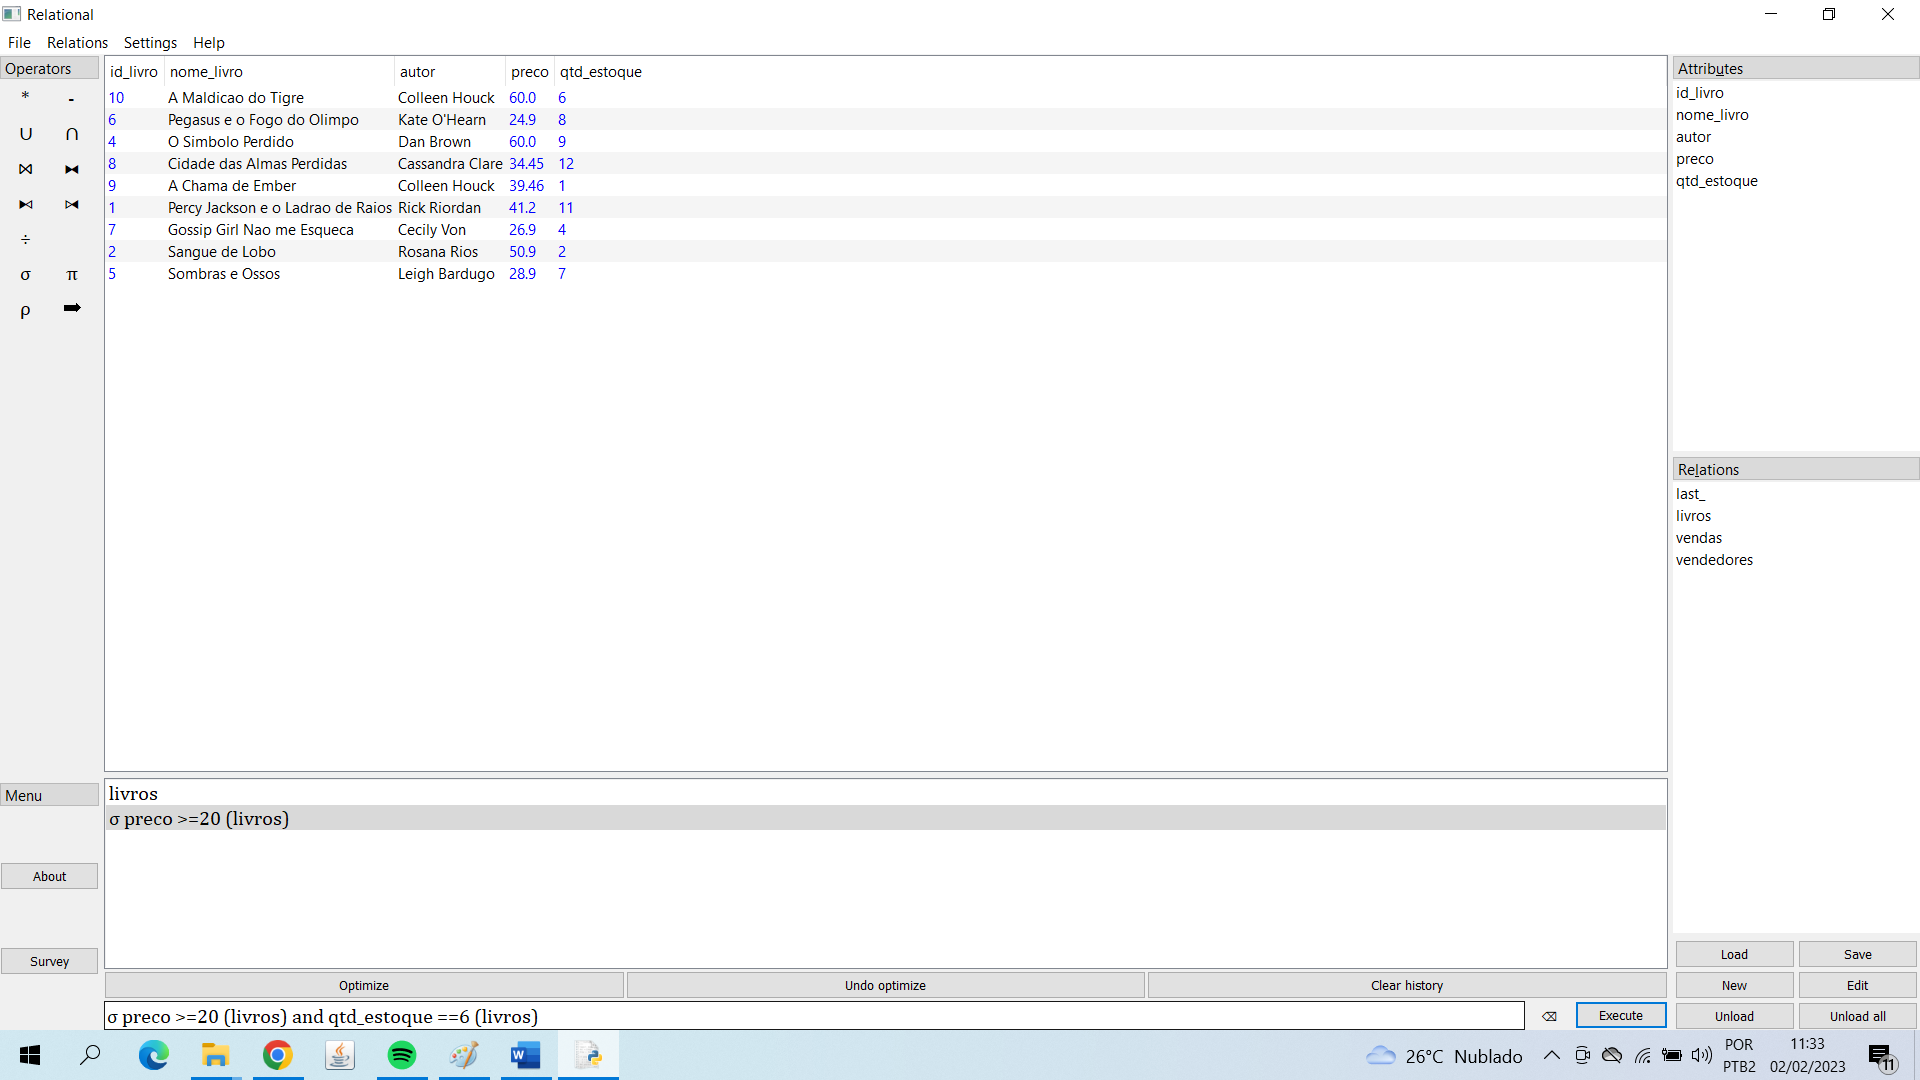Open the File menu
1920x1080 pixels.
[19, 42]
